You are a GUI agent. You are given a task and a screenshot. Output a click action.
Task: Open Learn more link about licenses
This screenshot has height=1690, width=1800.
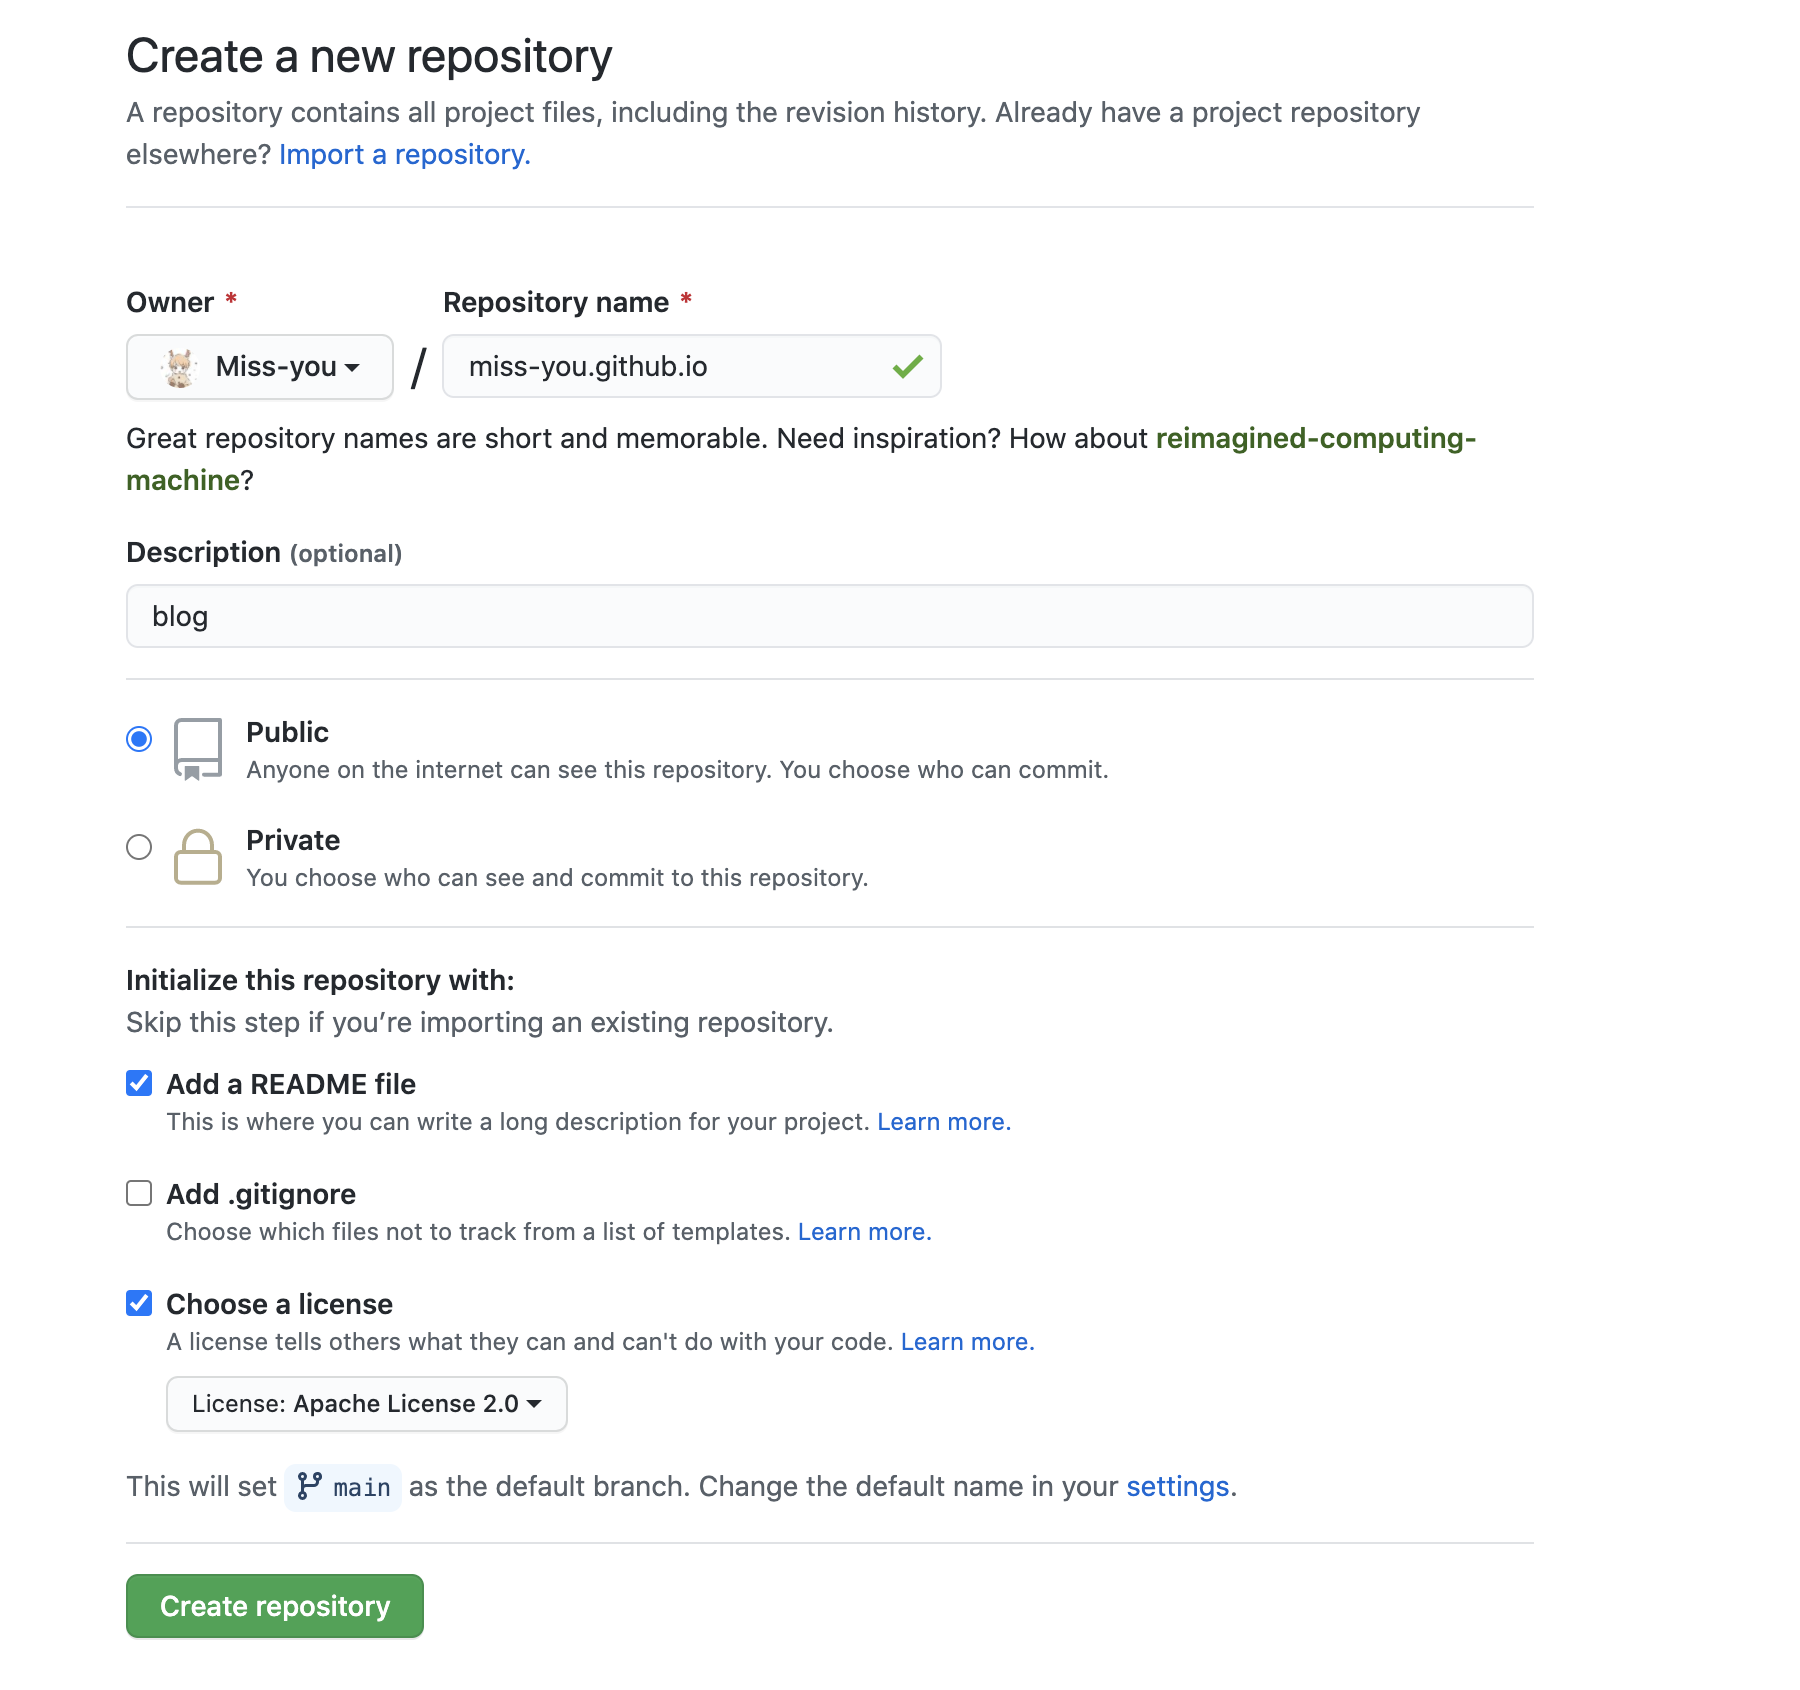[967, 1342]
